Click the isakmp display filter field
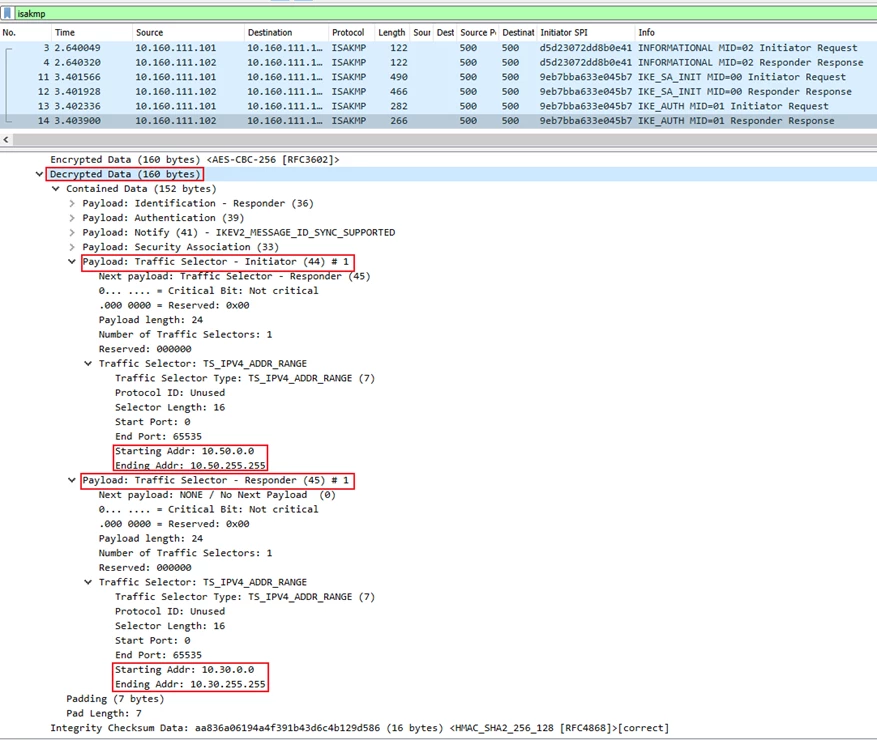 coord(445,13)
